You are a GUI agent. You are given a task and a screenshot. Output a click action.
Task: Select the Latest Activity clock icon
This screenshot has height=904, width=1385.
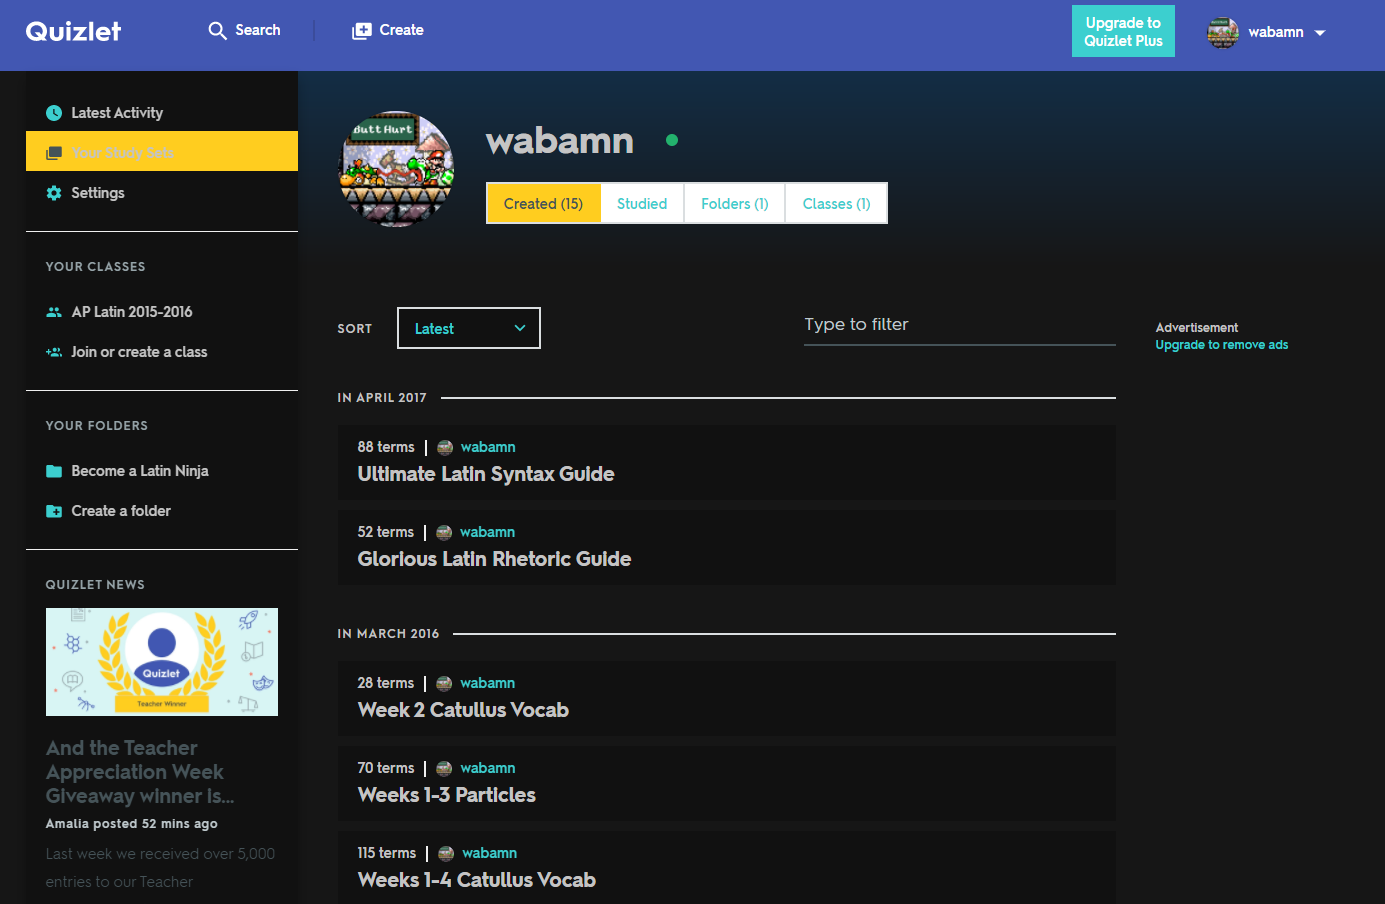[x=53, y=112]
